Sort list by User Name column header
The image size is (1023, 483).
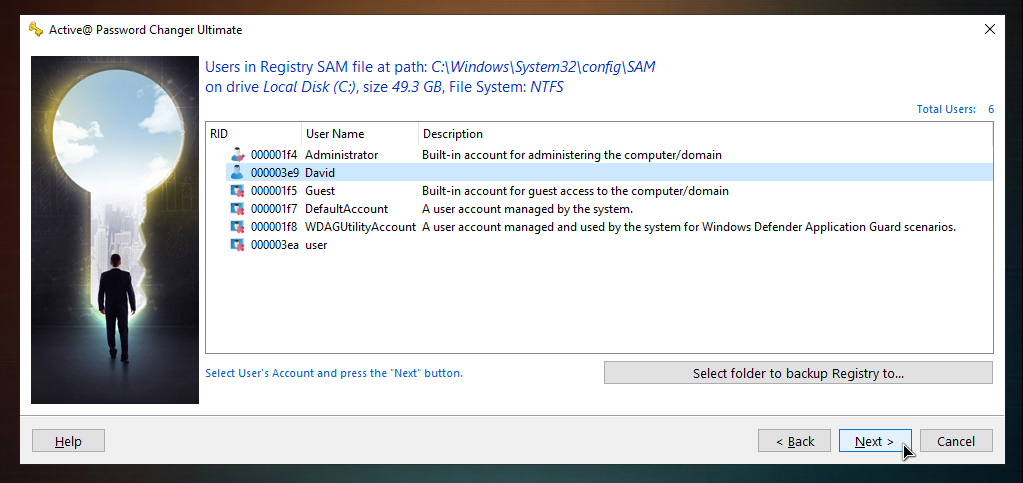click(x=360, y=134)
